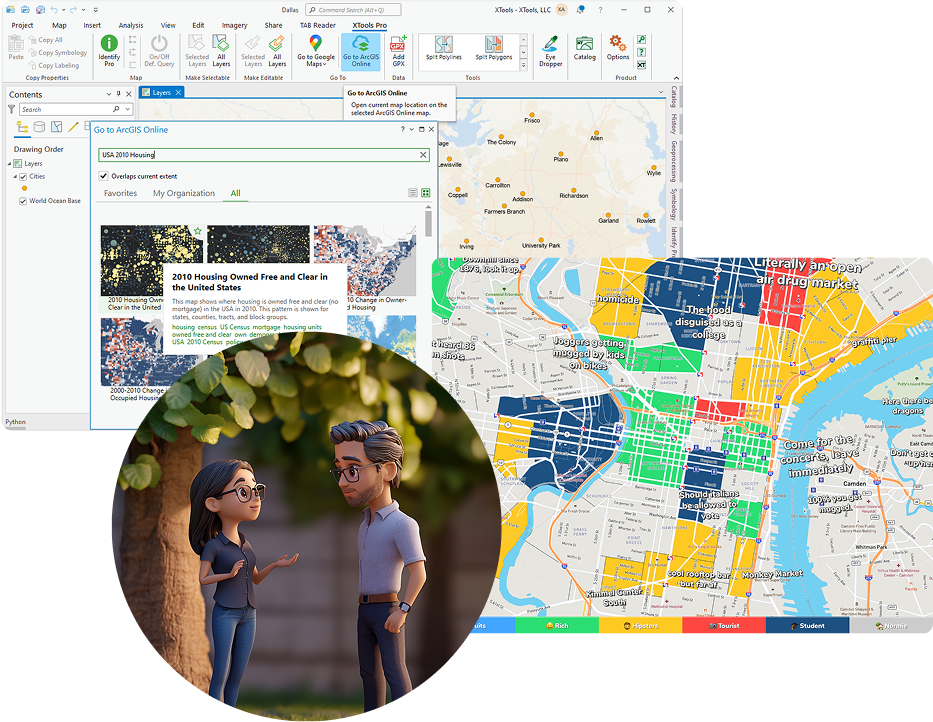Switch to the My Organization tab
The image size is (933, 722).
184,193
